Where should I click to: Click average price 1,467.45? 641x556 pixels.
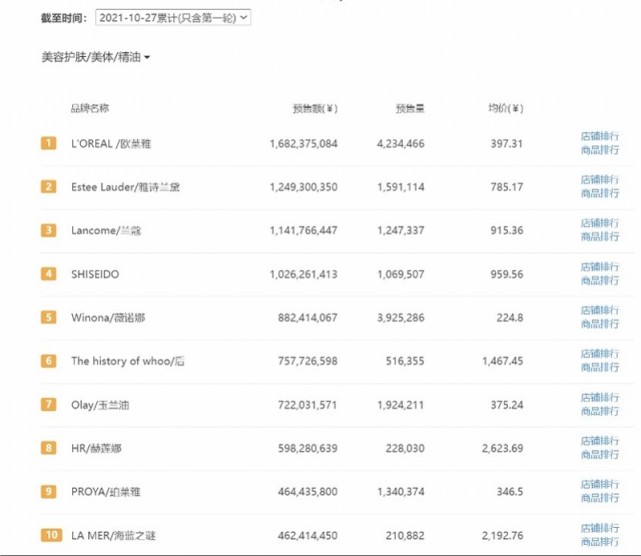[502, 361]
